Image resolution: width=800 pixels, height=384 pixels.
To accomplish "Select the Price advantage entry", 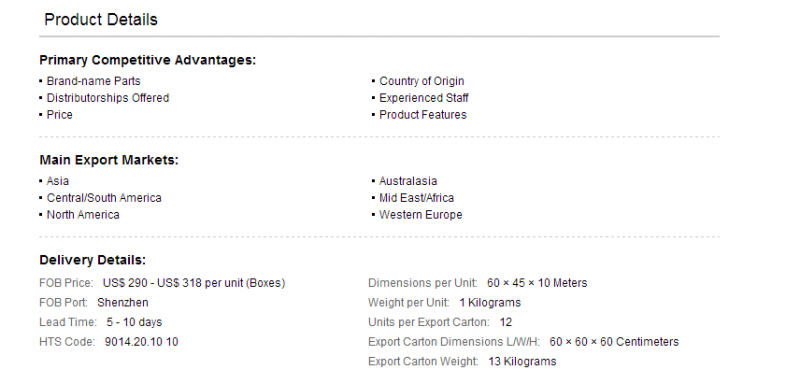I will (60, 115).
